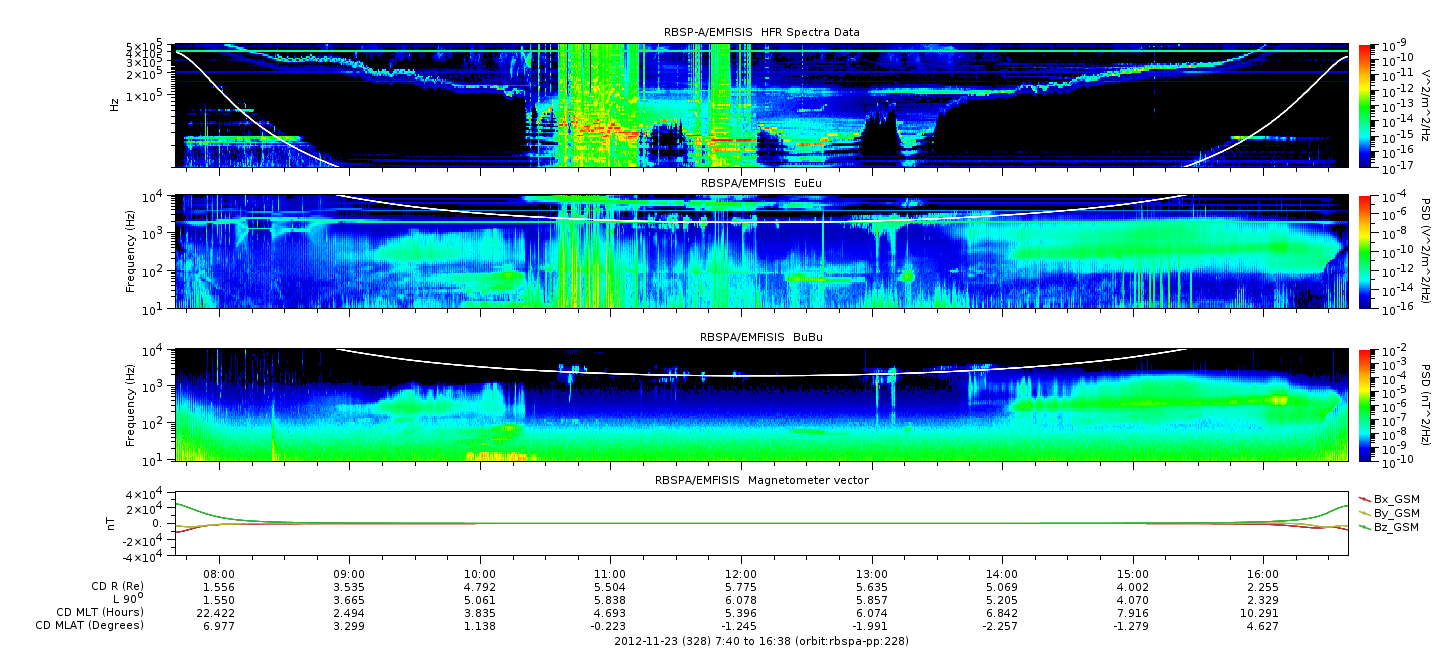Select the 08:00 time axis label
This screenshot has height=658, width=1447.
pos(219,577)
